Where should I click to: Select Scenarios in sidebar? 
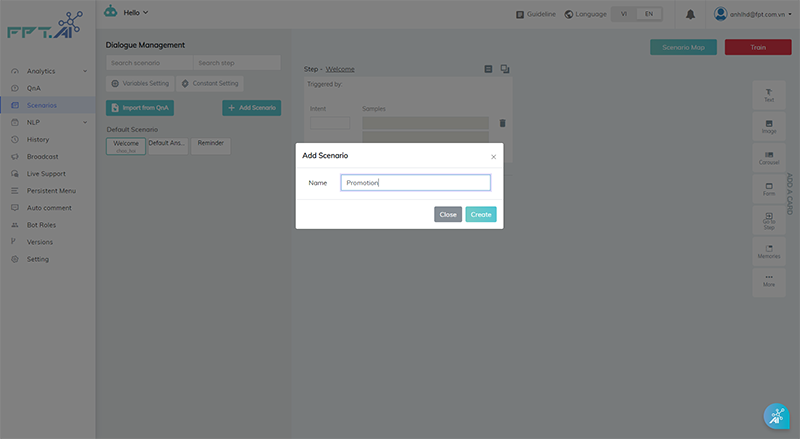pos(42,105)
